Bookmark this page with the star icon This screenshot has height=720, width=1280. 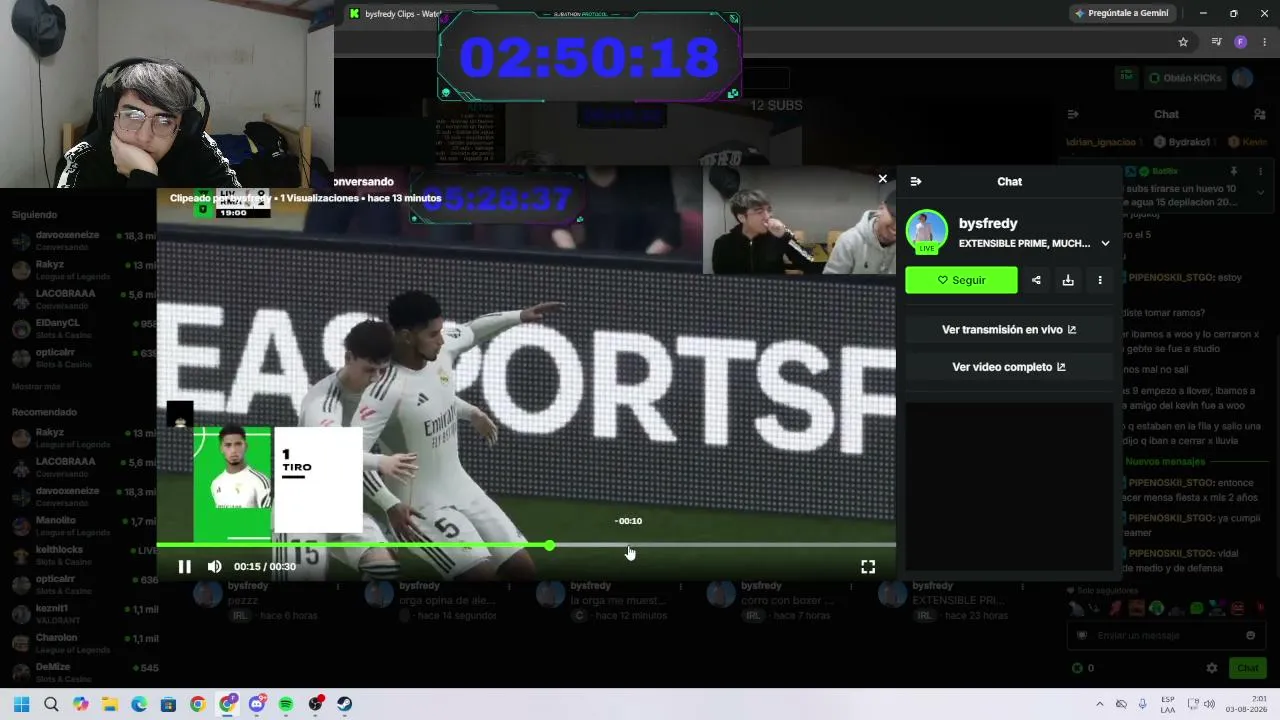[x=1183, y=42]
